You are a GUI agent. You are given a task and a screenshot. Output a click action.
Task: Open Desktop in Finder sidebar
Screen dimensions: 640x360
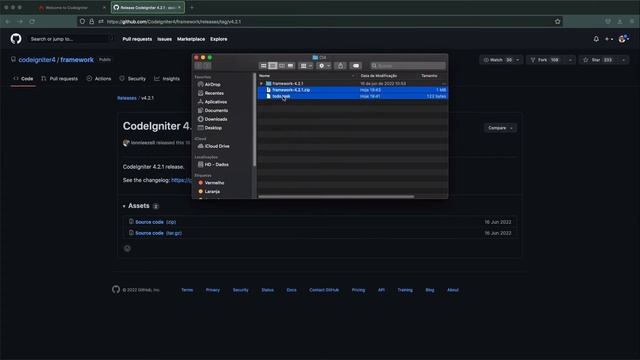tap(213, 128)
